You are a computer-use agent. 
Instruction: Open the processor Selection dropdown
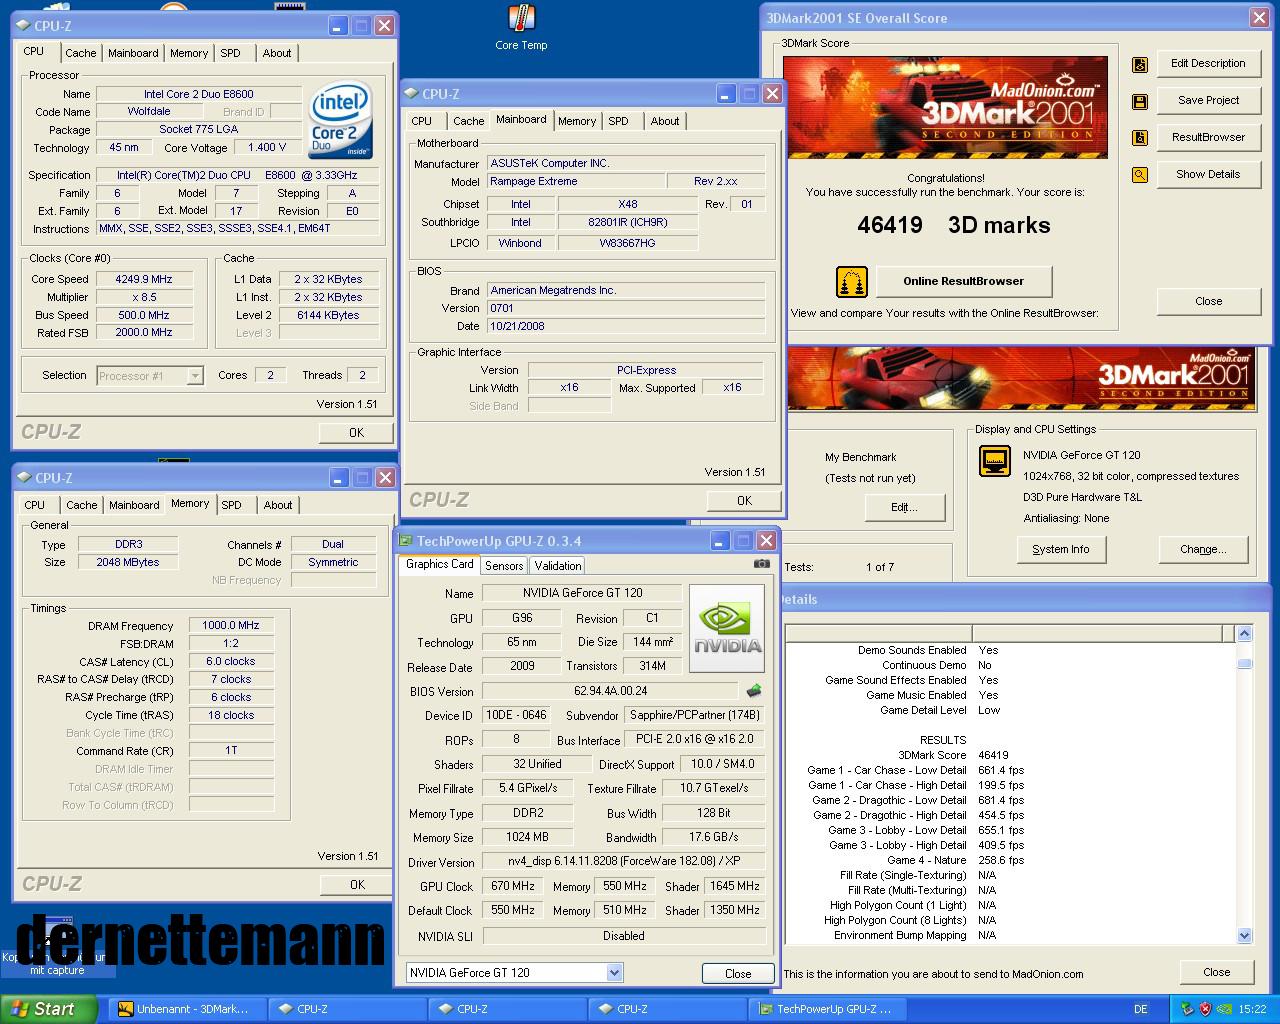[196, 377]
